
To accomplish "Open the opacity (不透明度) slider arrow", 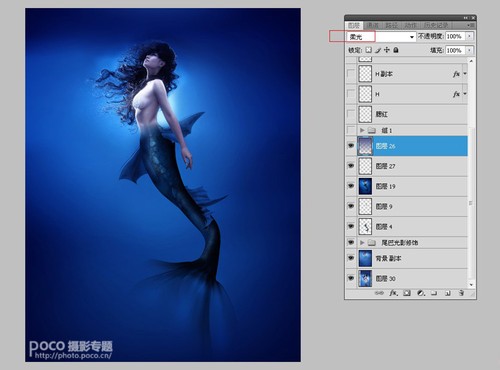I will pos(470,36).
